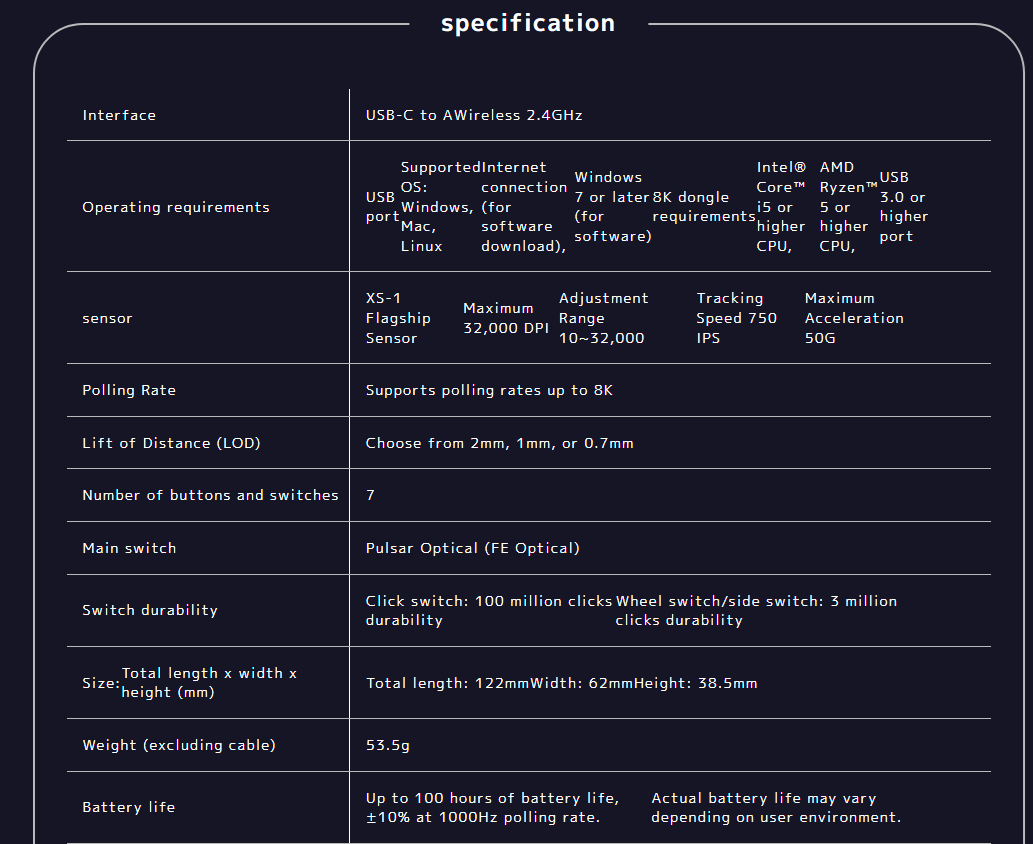The height and width of the screenshot is (844, 1033).
Task: Click "Supports polling rates up to 8K"
Action: (x=489, y=390)
